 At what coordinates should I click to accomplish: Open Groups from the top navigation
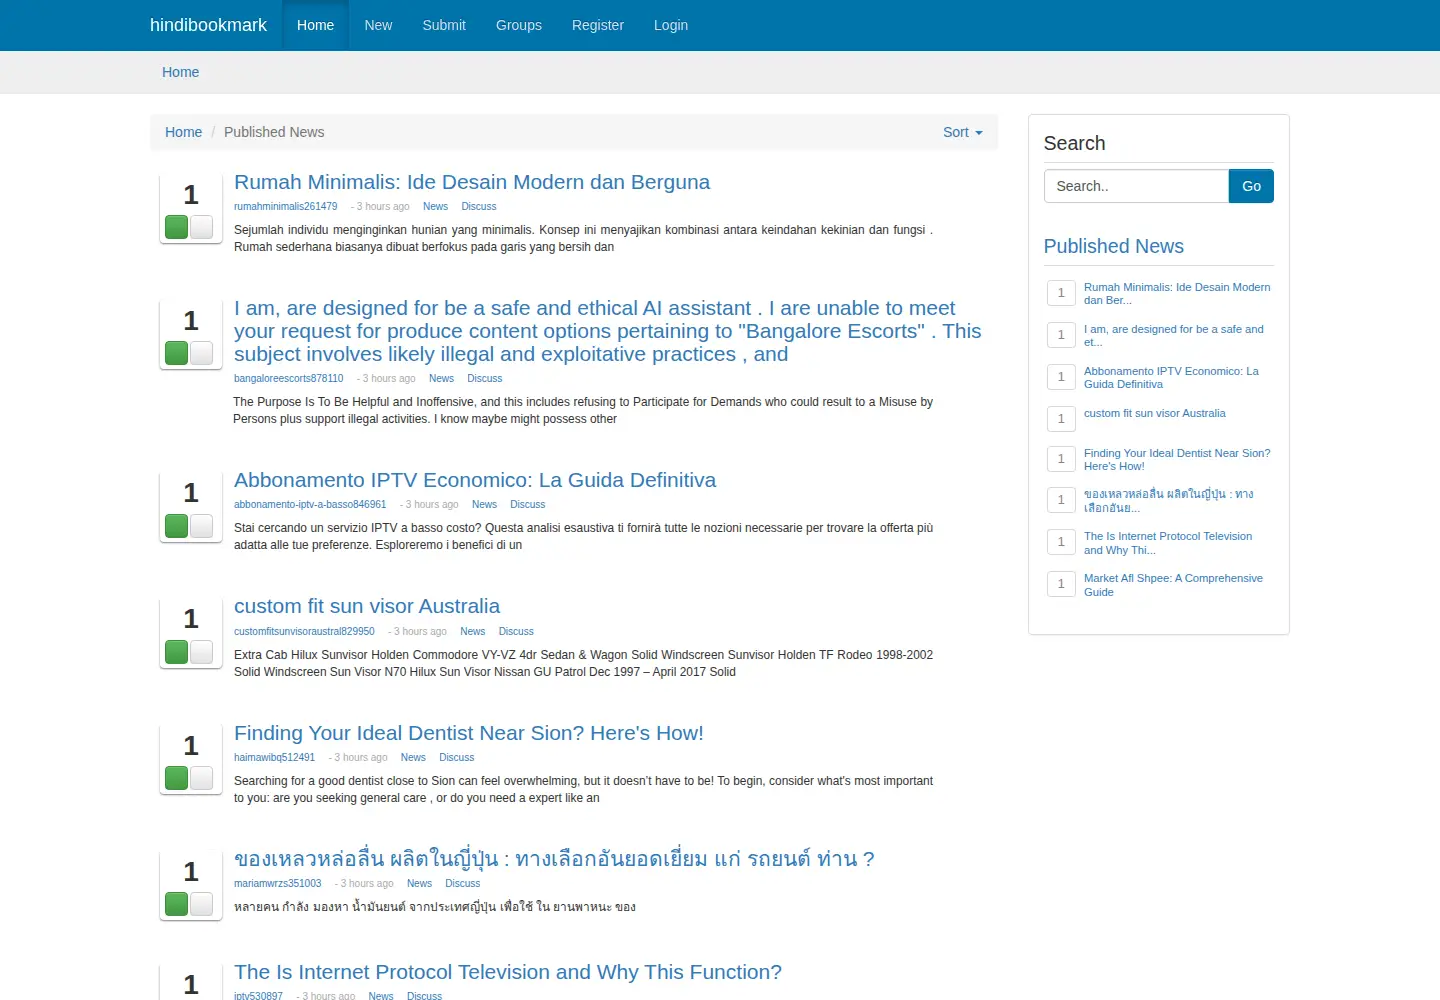pos(519,25)
